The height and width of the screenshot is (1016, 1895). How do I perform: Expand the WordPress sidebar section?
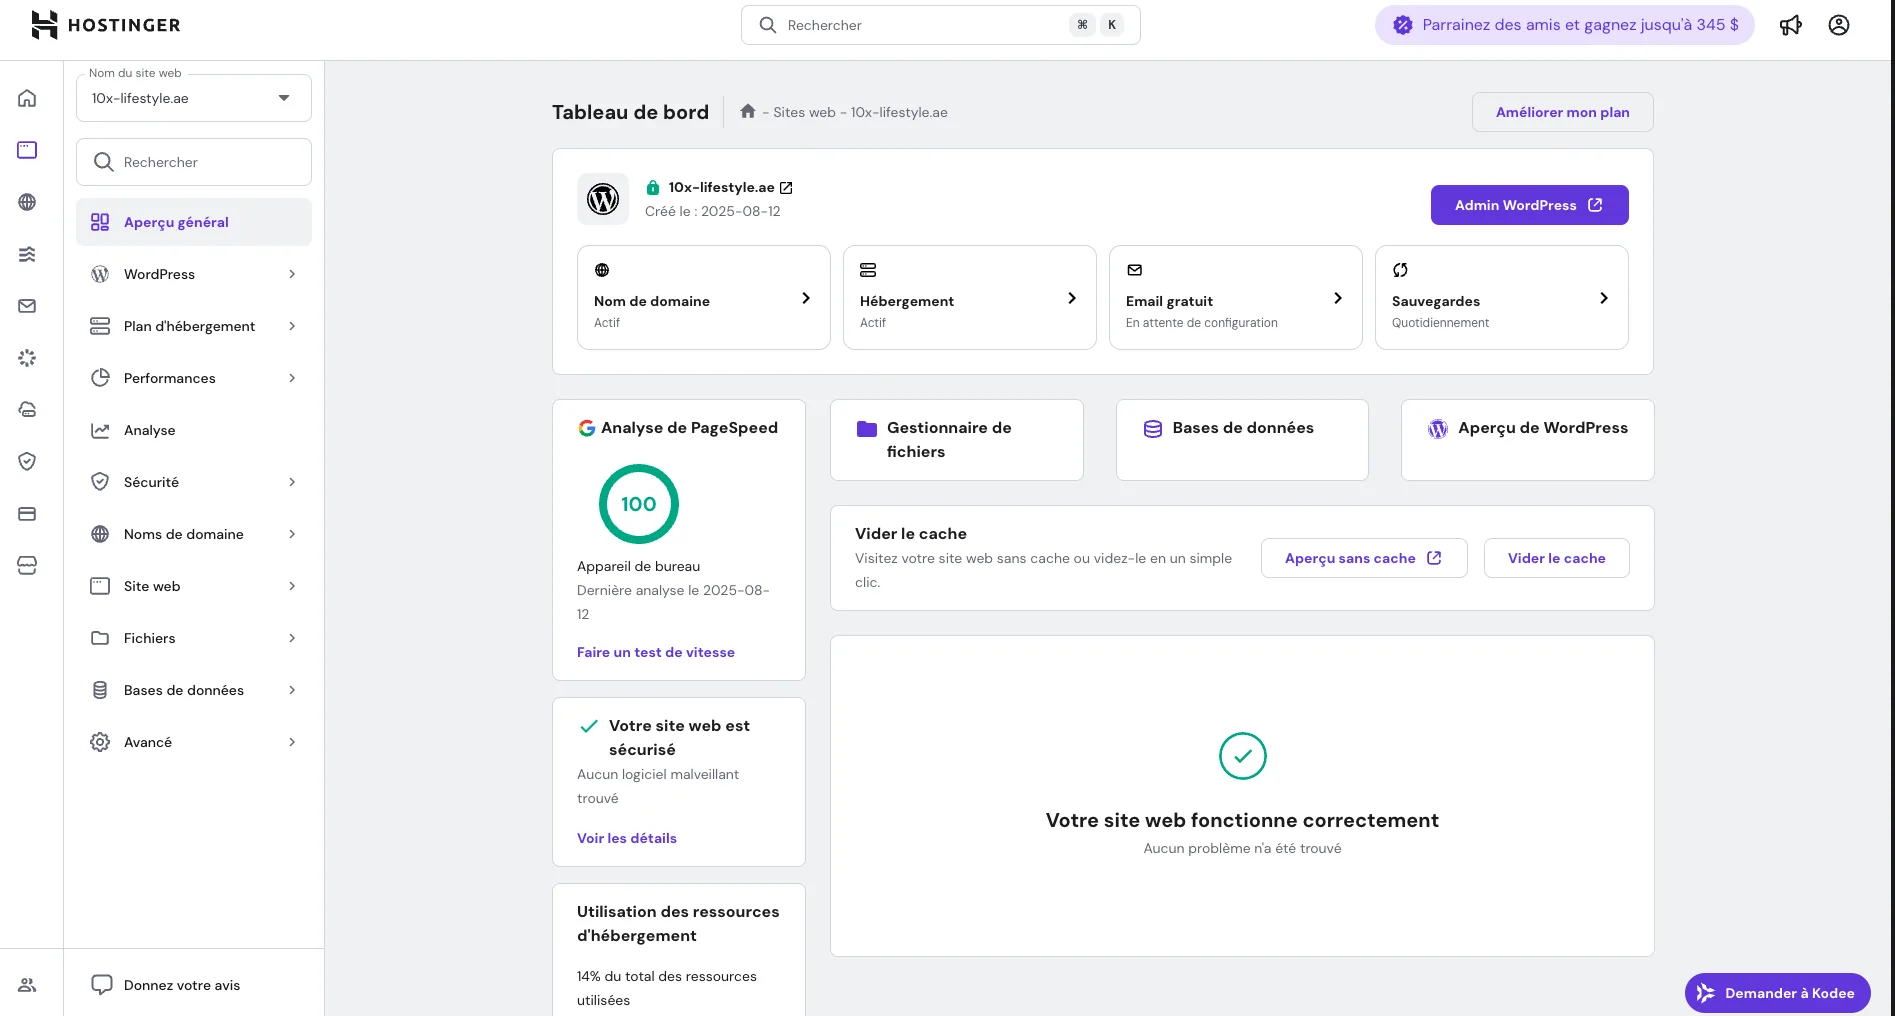click(193, 274)
